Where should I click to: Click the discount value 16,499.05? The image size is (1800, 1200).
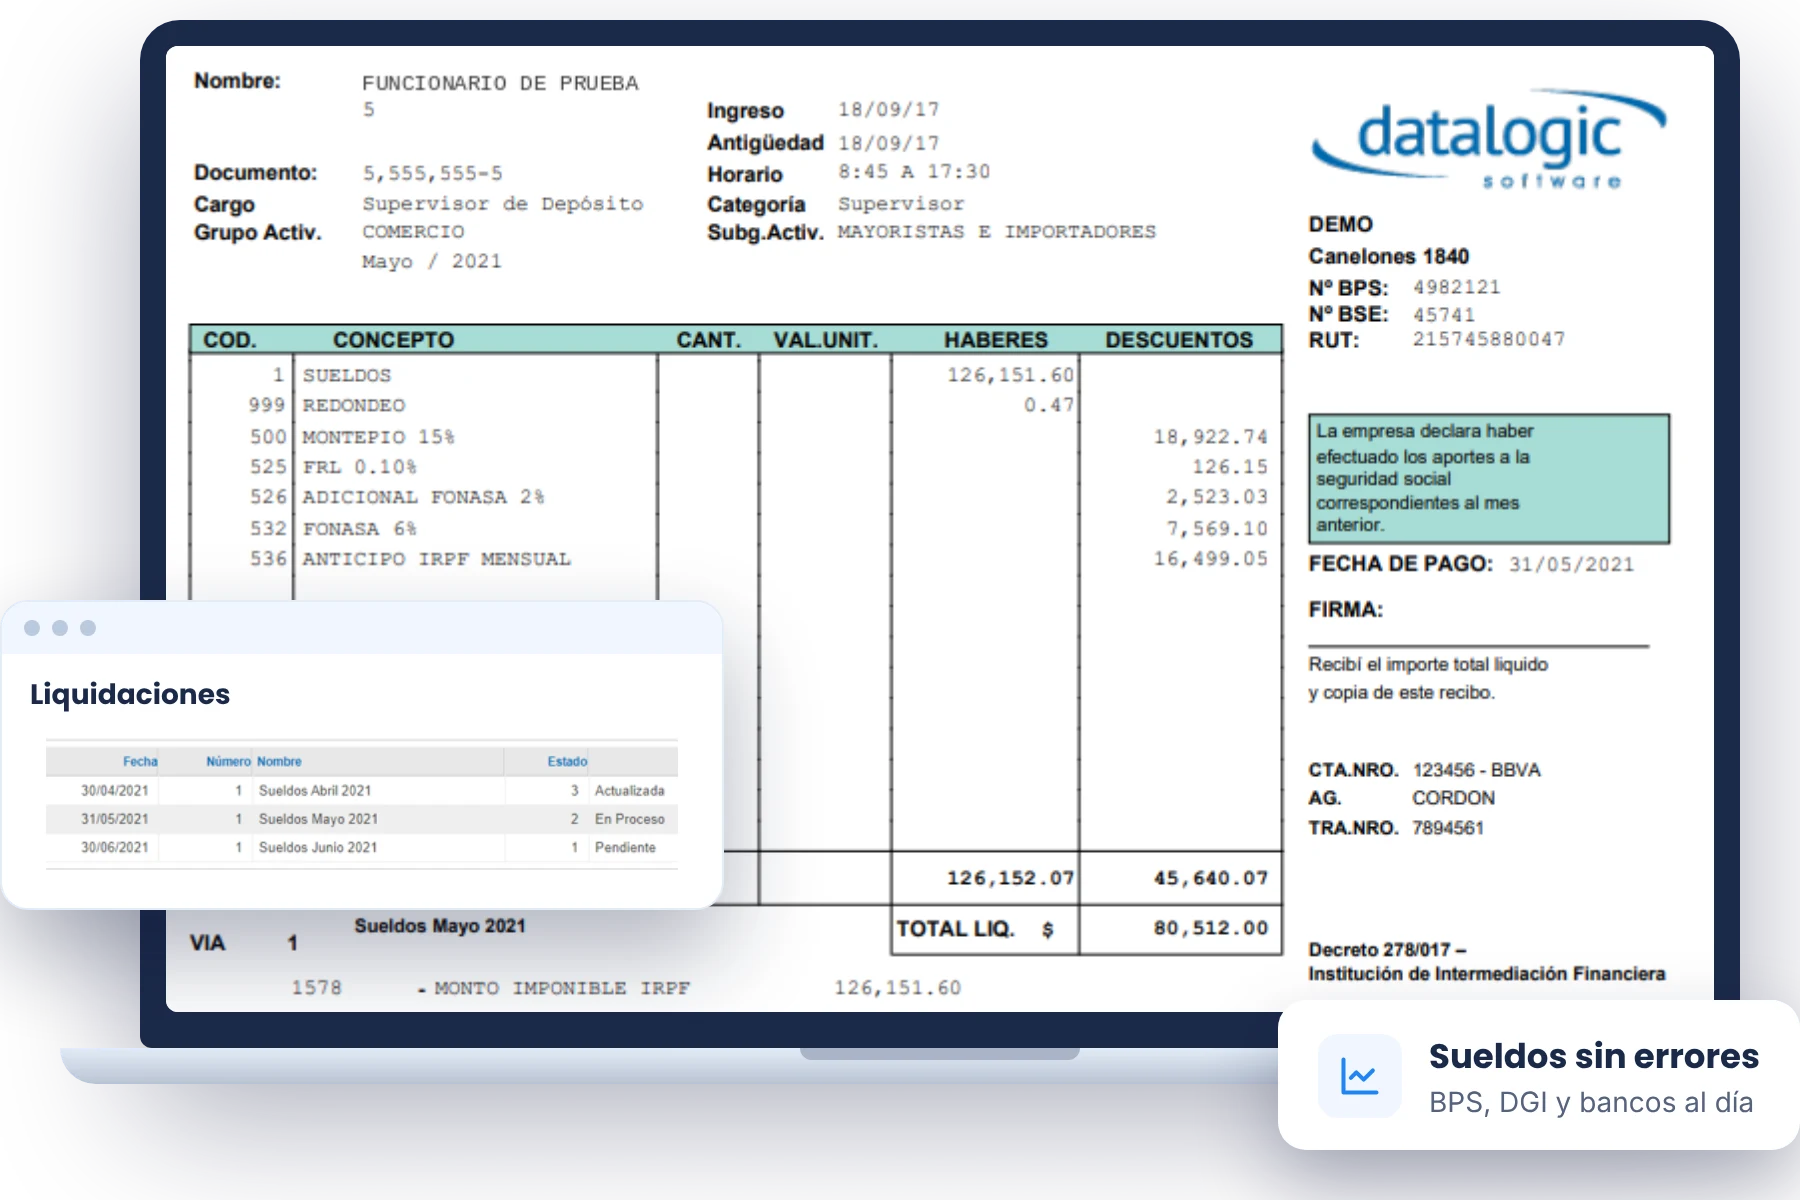coord(1210,559)
